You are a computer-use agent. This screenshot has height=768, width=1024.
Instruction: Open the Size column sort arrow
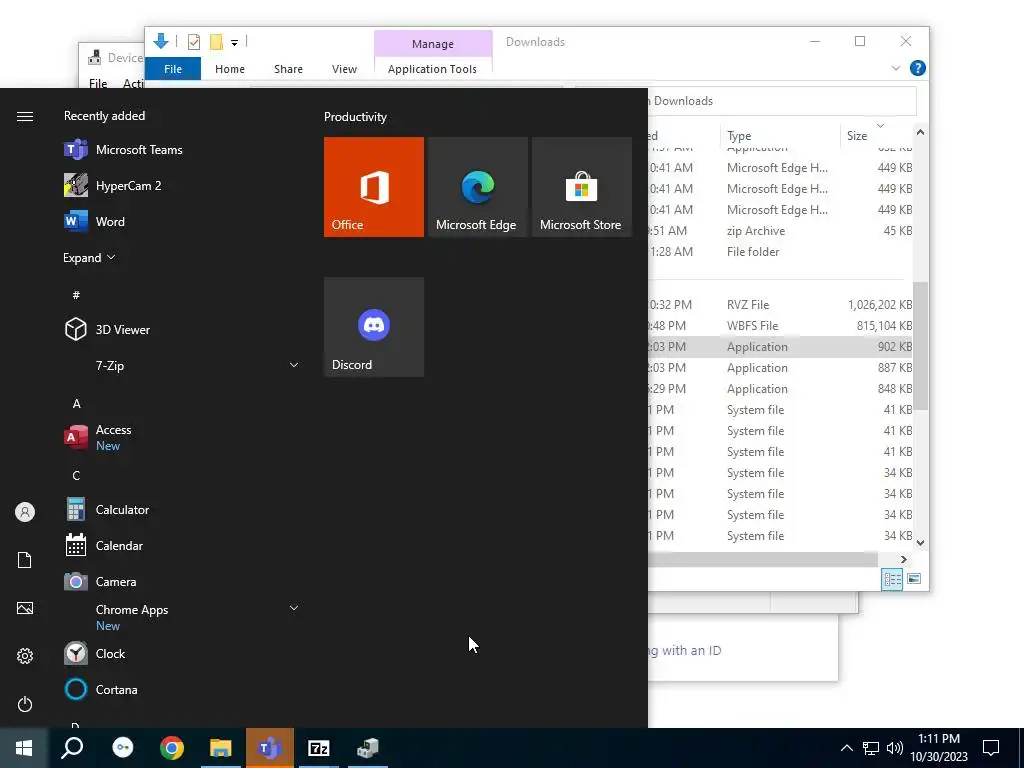[880, 125]
